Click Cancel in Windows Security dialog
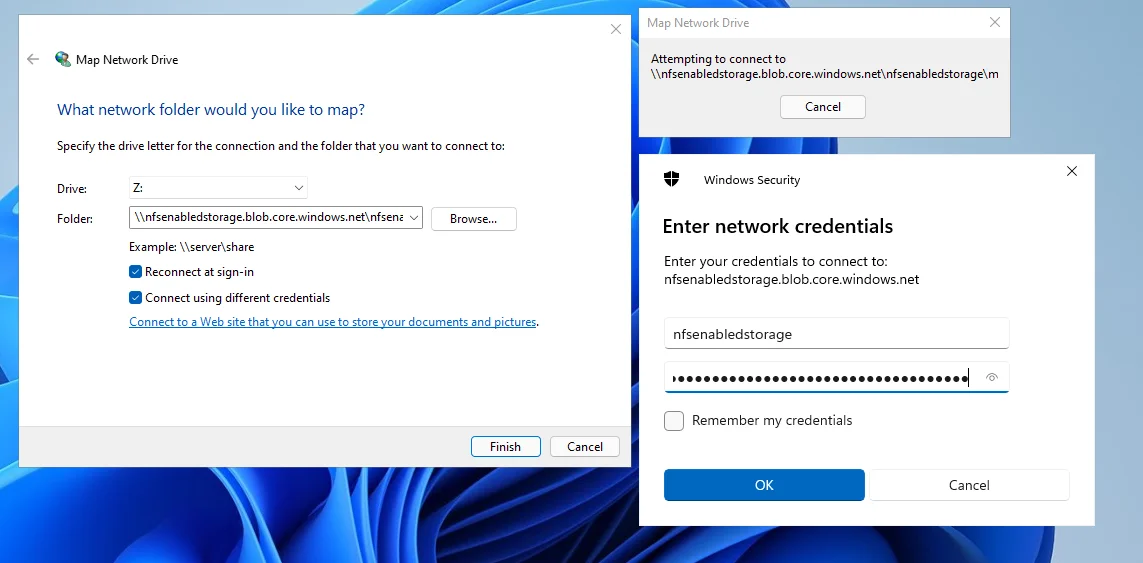 point(969,485)
